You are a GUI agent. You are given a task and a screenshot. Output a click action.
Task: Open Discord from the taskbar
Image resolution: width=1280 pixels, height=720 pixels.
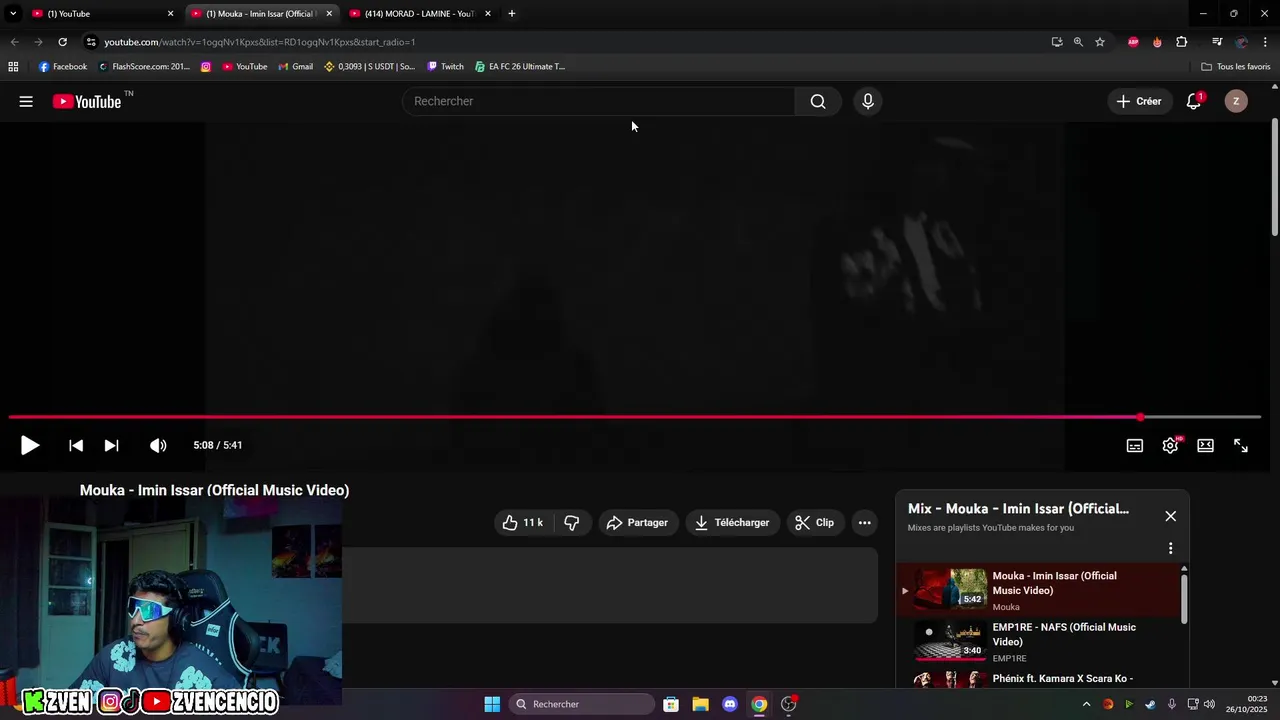730,704
